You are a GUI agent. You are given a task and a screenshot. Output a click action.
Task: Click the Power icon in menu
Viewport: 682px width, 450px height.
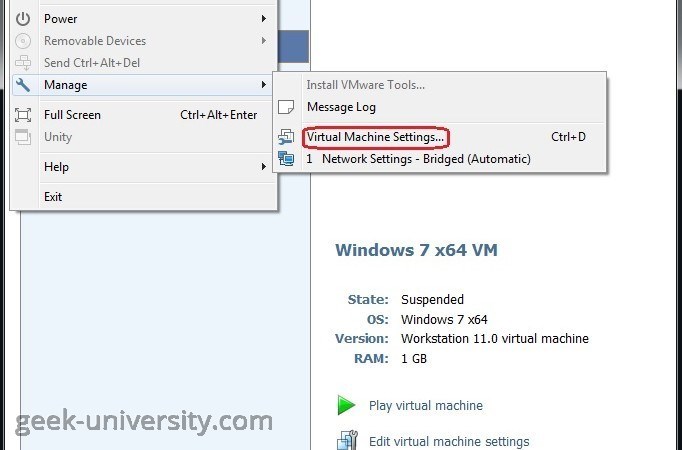point(23,19)
